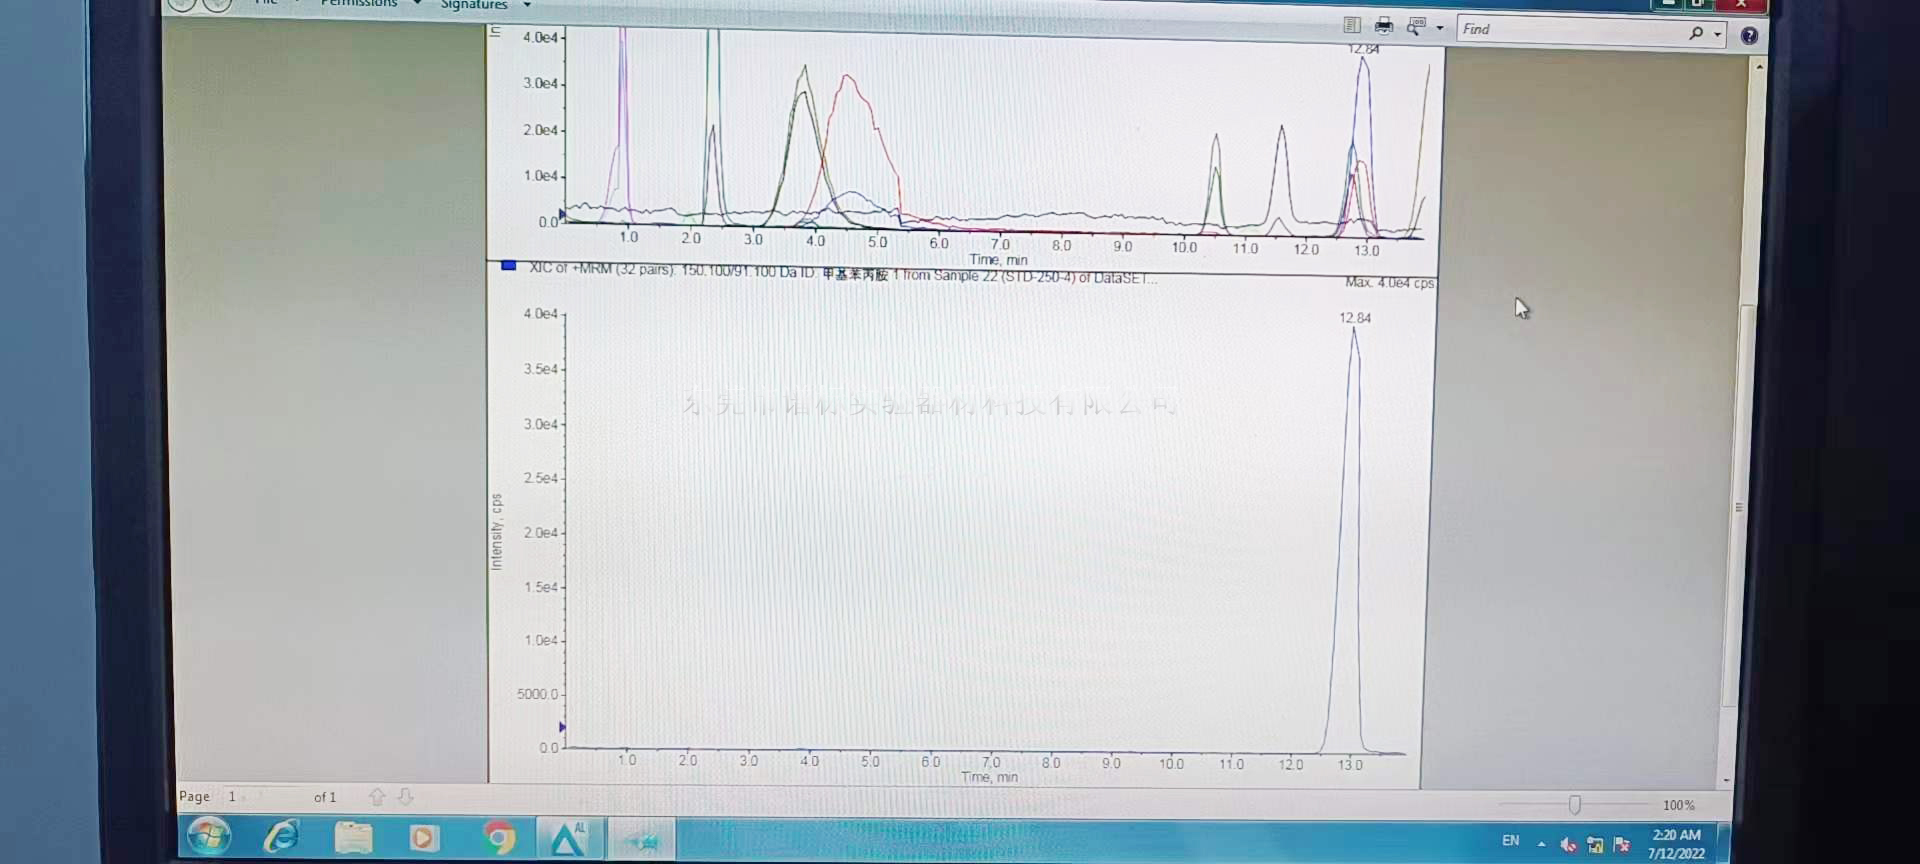1920x864 pixels.
Task: Open the Help question mark icon
Action: [x=1748, y=35]
